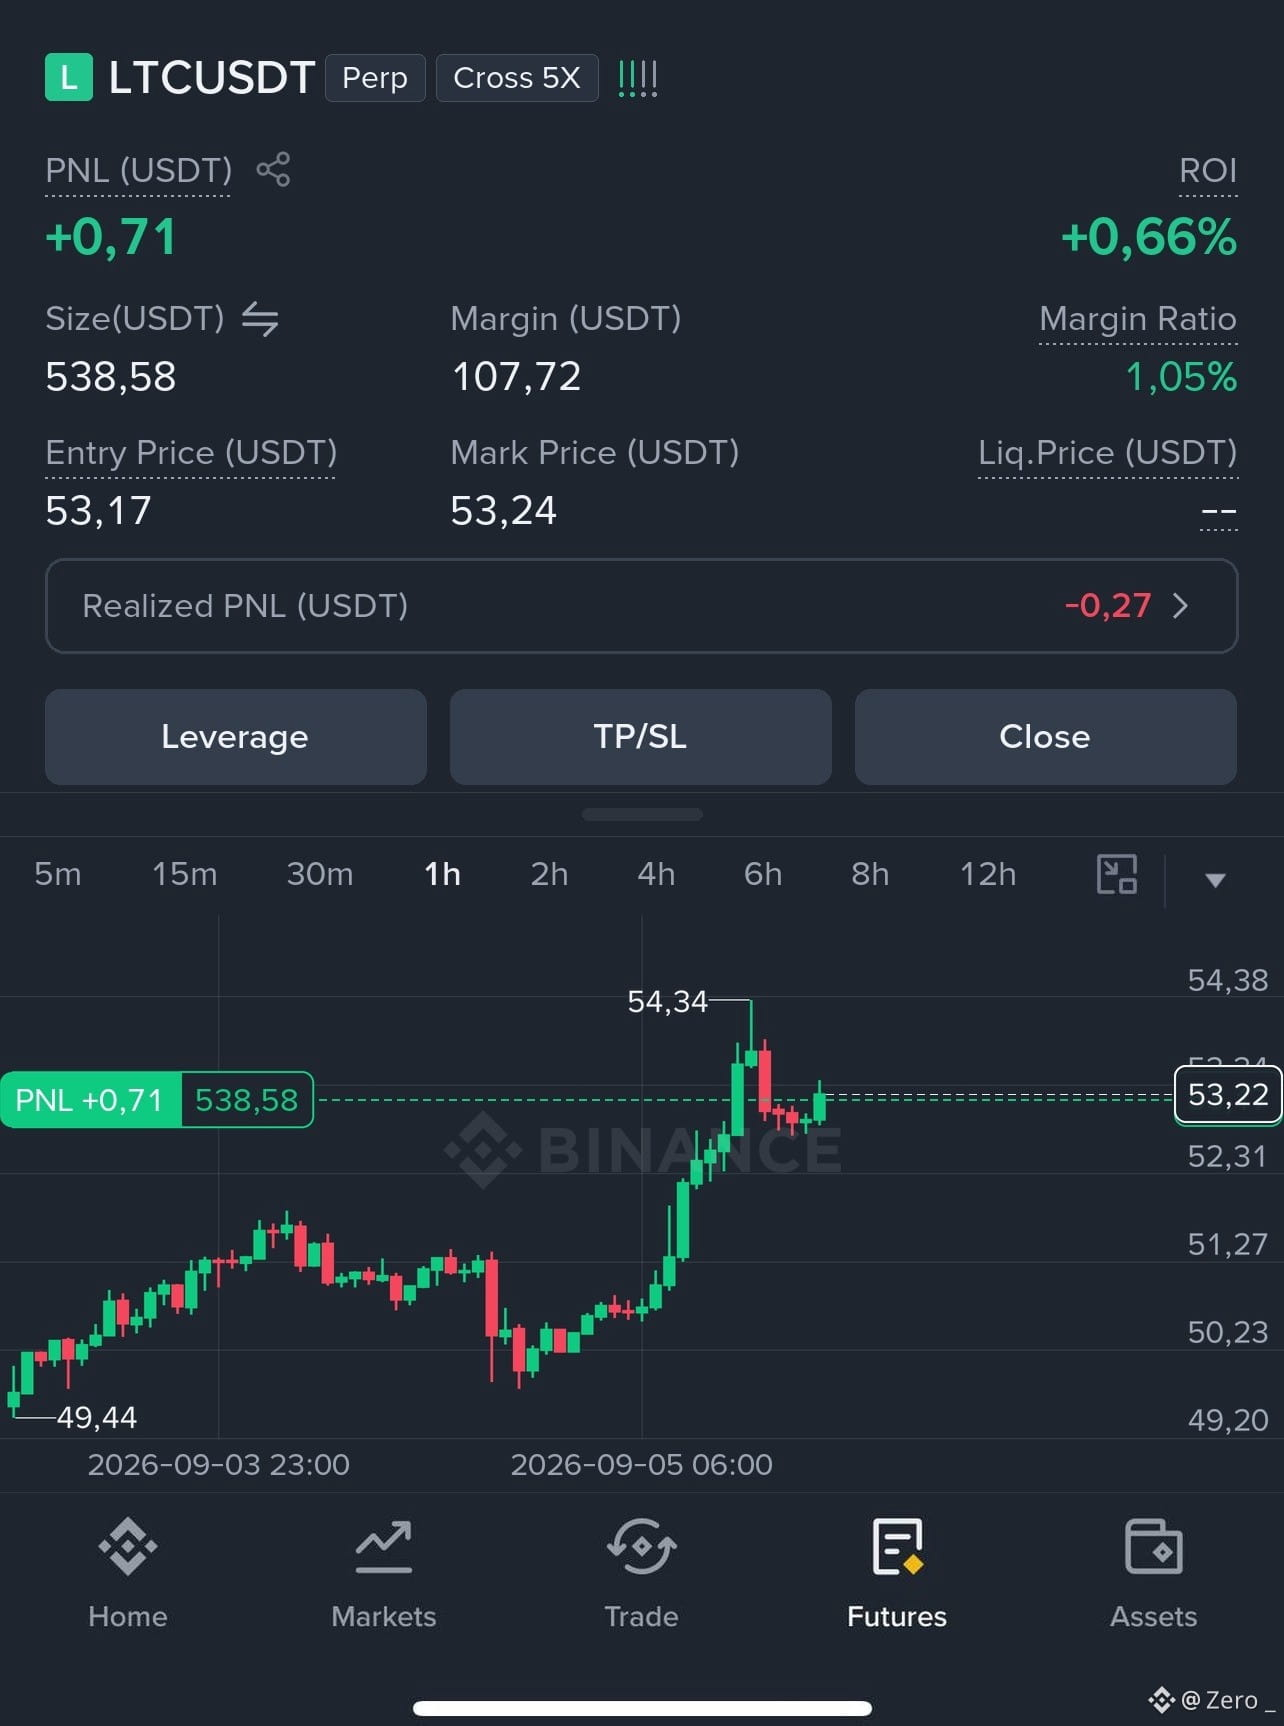Click the Leverage button

(236, 737)
